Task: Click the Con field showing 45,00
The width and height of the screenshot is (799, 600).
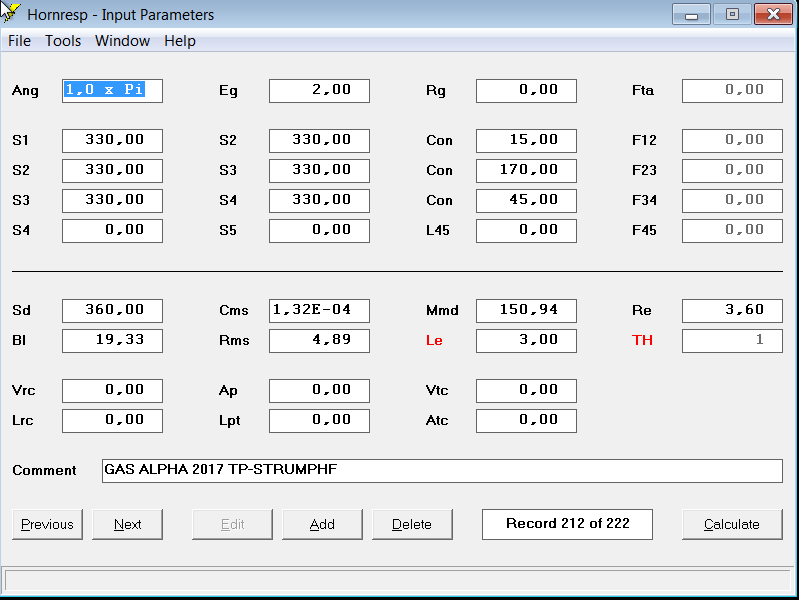Action: [526, 201]
